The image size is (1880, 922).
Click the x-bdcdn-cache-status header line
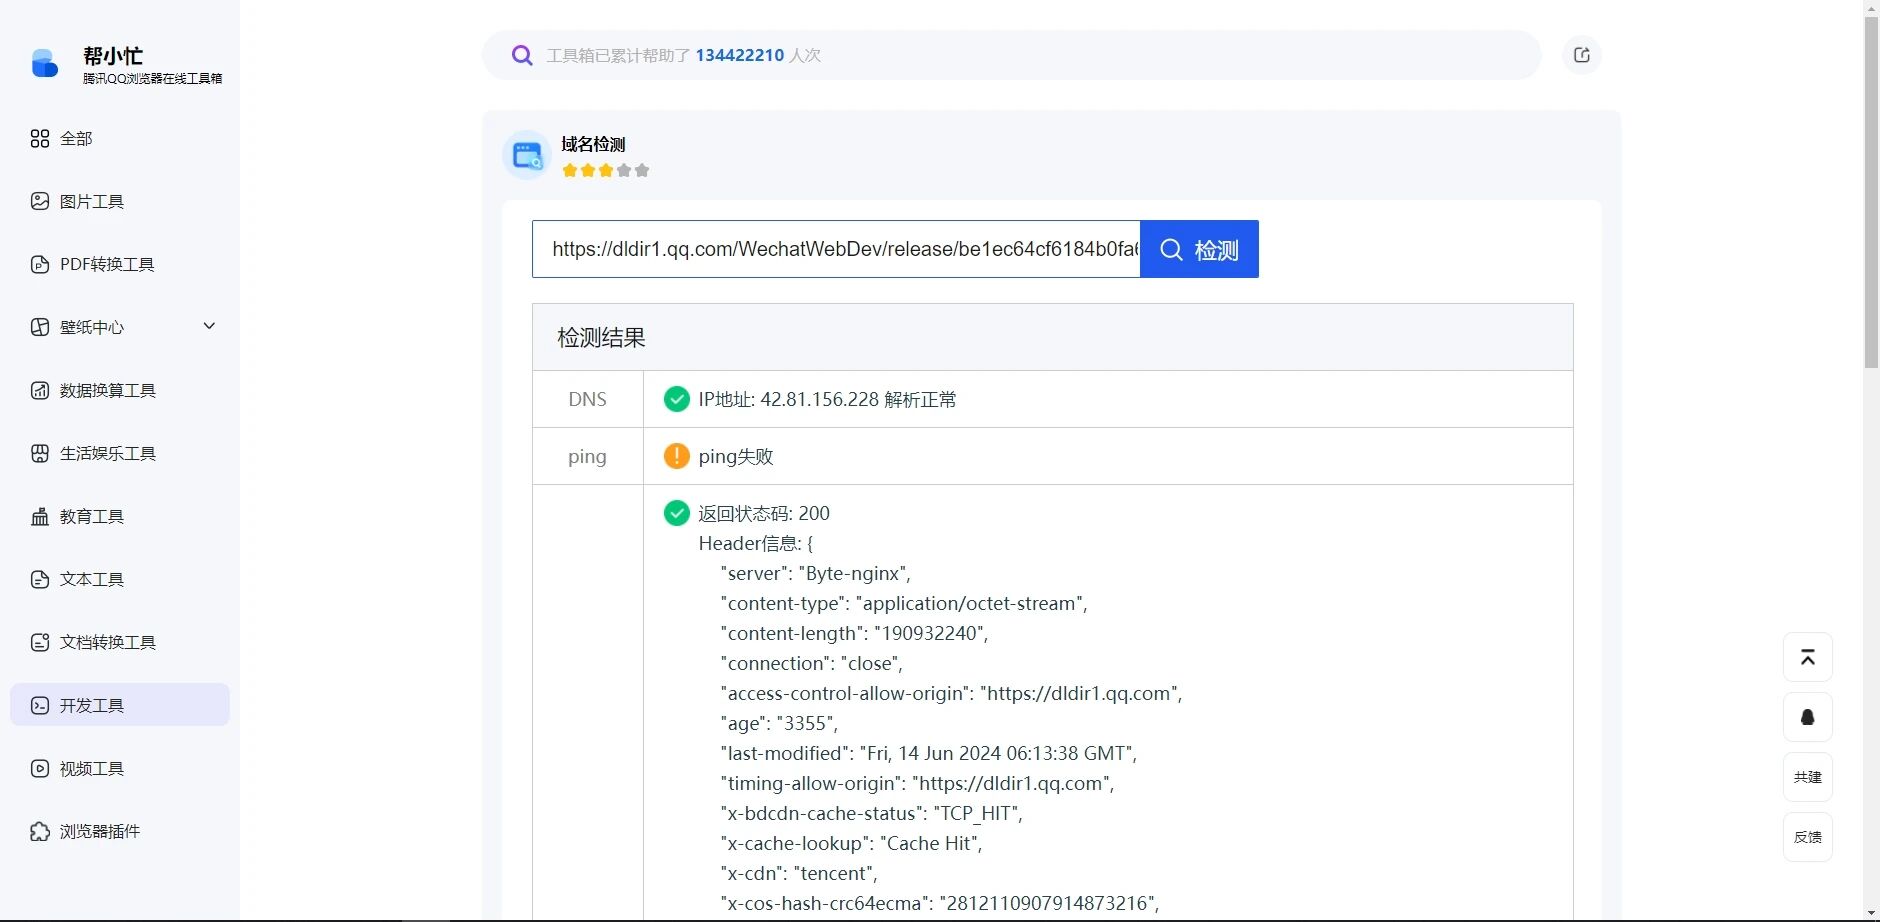click(x=871, y=813)
